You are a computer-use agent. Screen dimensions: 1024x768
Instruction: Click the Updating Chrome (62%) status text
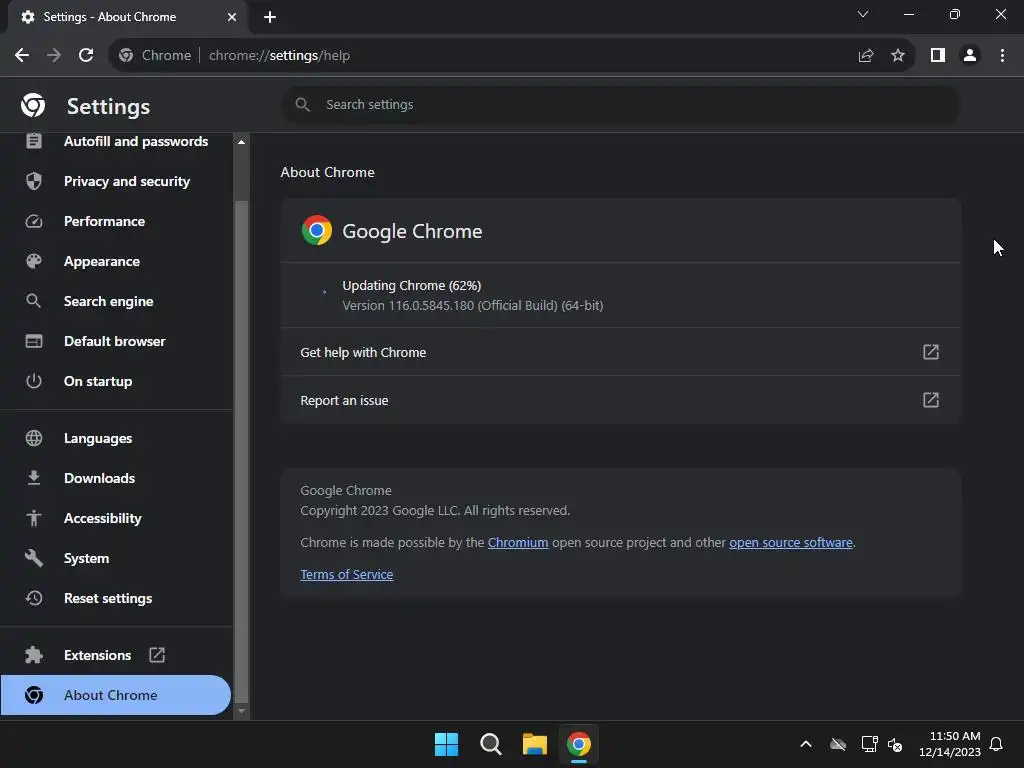411,285
